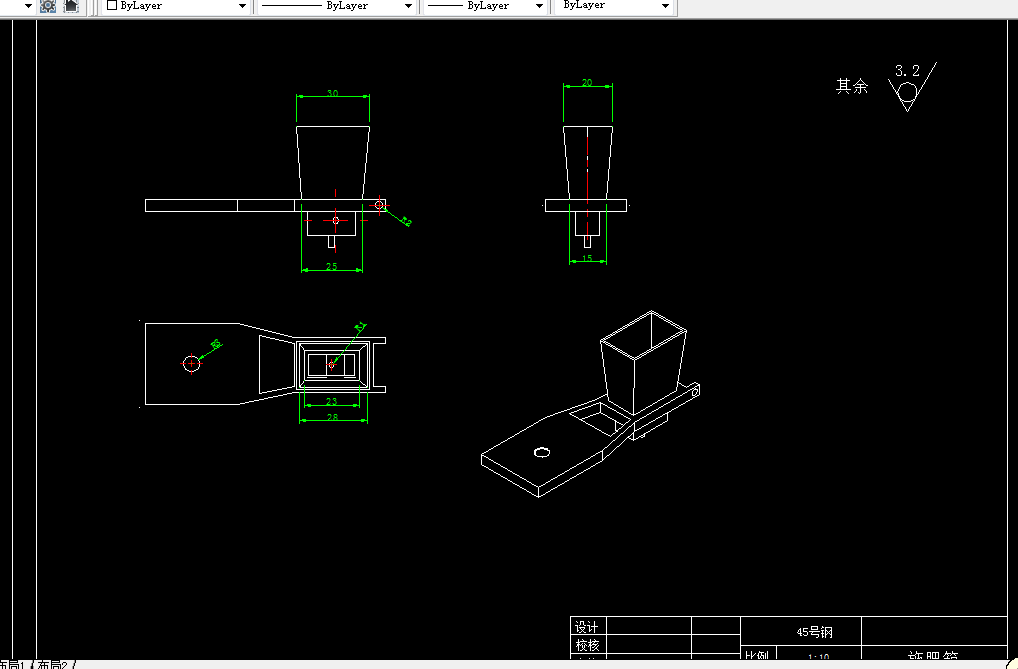Select the 28 dimension text in the top view

[x=332, y=417]
